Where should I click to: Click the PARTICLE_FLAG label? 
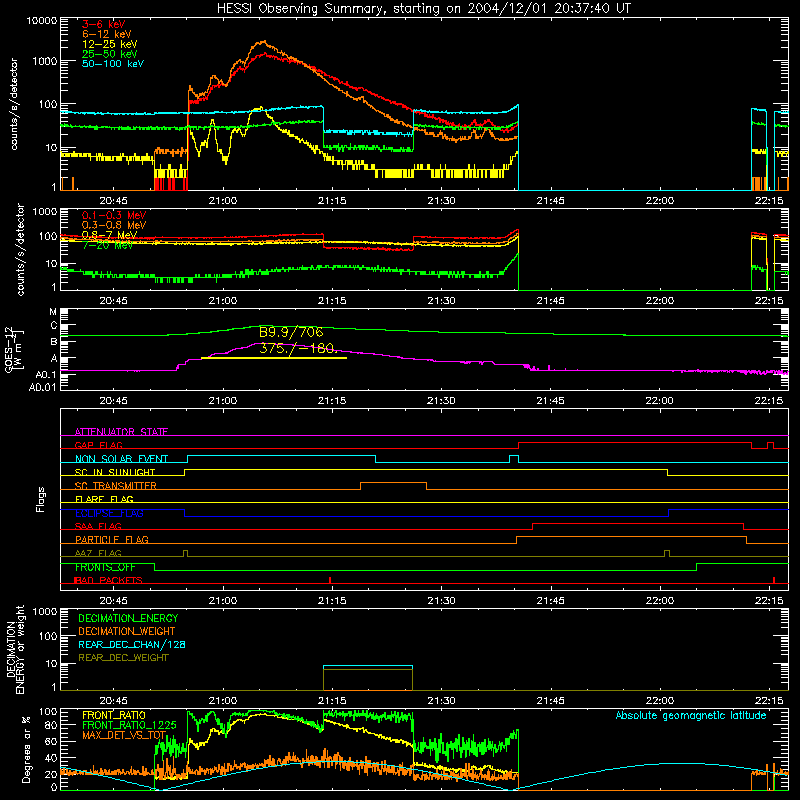112,539
